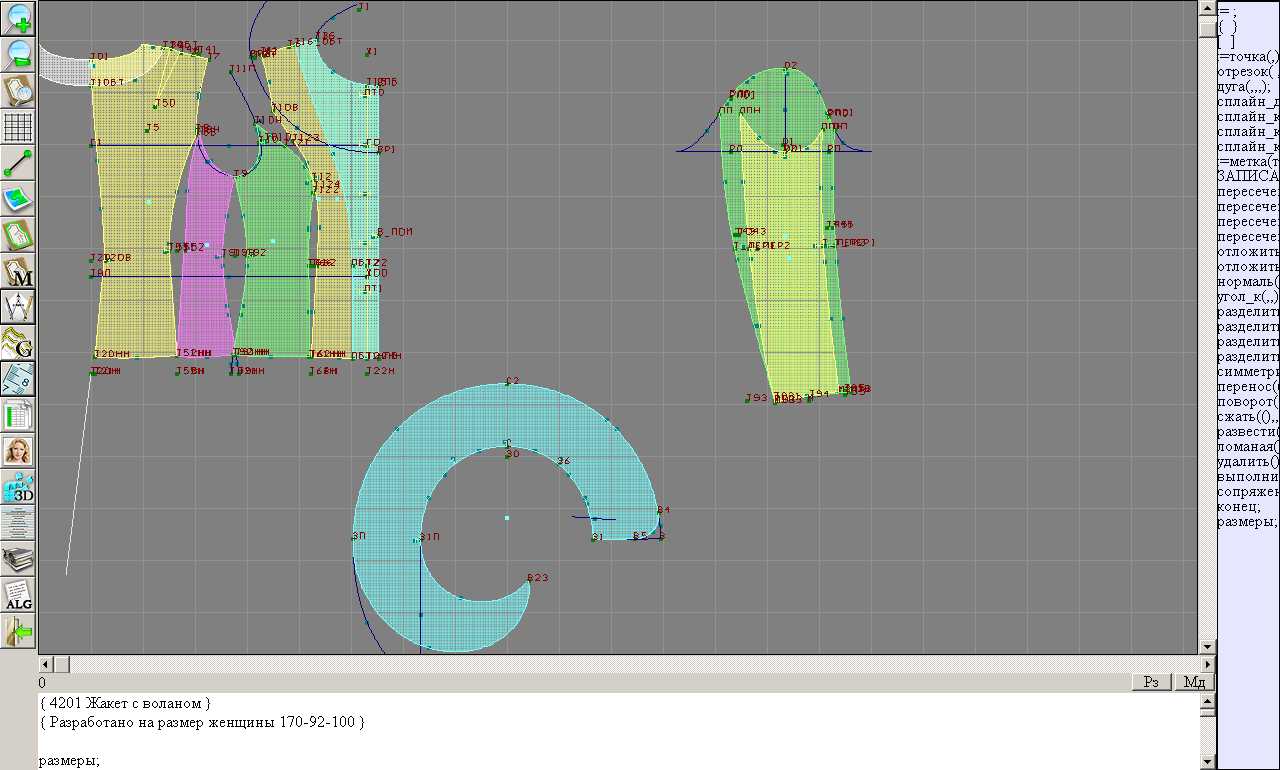Viewport: 1280px width, 770px height.
Task: Select the line segment tool icon
Action: (x=19, y=163)
